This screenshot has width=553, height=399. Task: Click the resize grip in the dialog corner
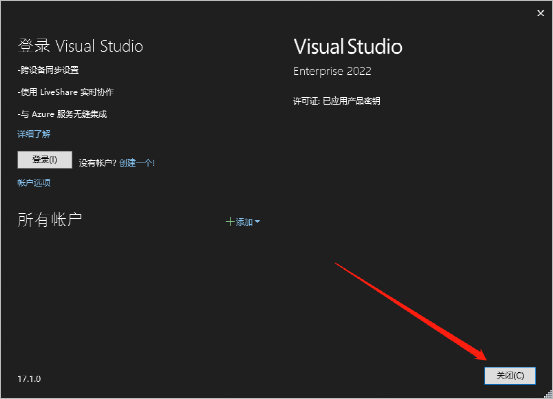pyautogui.click(x=548, y=394)
